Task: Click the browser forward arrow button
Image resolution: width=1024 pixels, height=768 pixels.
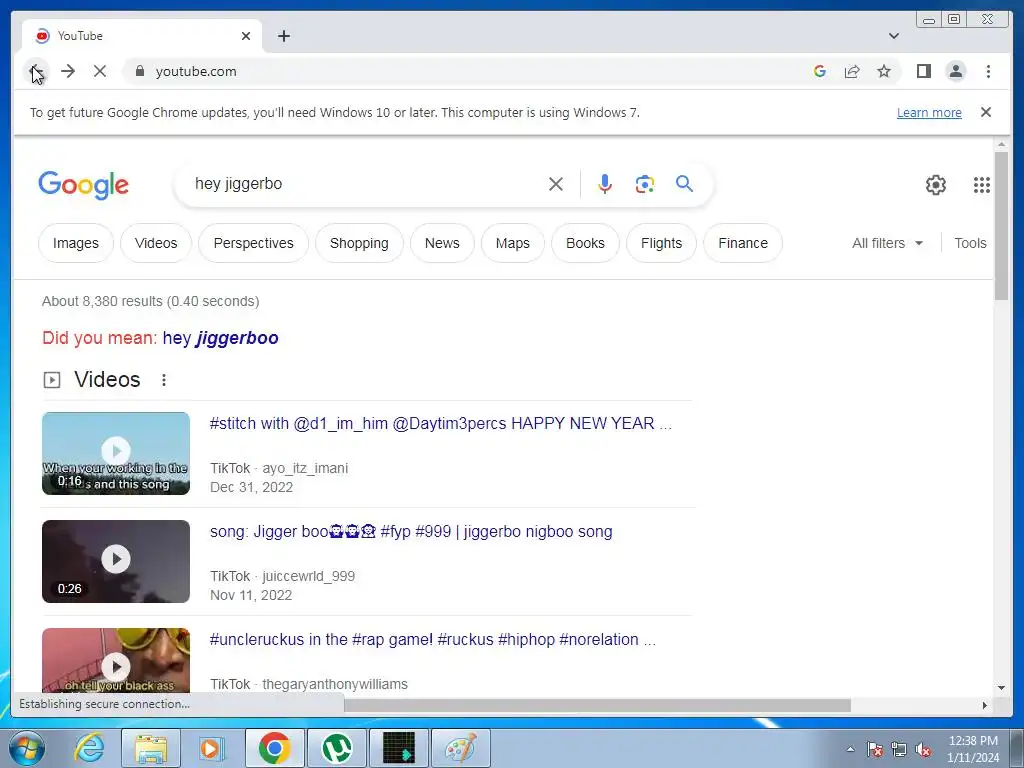Action: [x=68, y=71]
